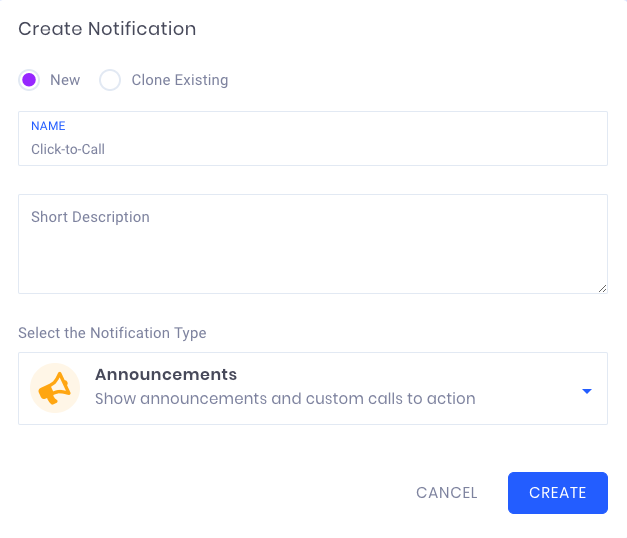Click the blue NAME field label
Viewport: 627px width, 538px height.
coord(48,126)
